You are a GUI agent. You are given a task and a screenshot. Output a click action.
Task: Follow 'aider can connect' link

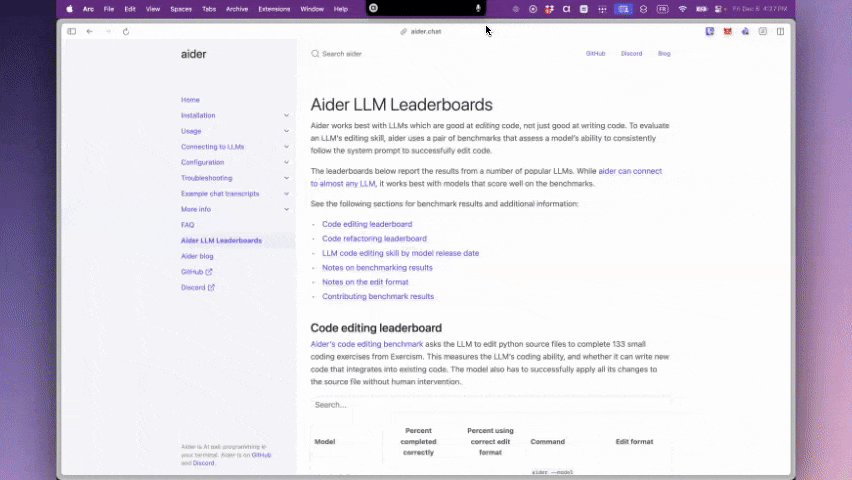(x=630, y=171)
